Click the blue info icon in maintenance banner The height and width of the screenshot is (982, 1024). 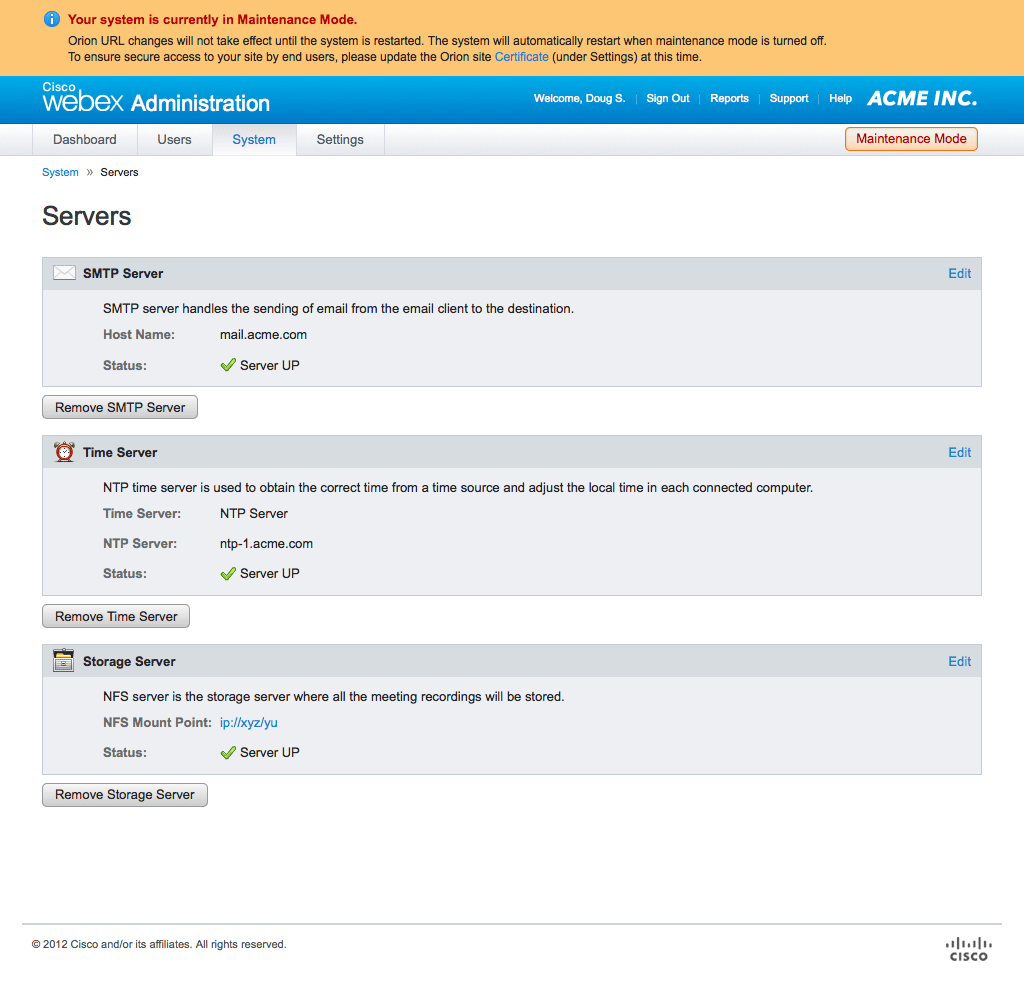click(51, 19)
